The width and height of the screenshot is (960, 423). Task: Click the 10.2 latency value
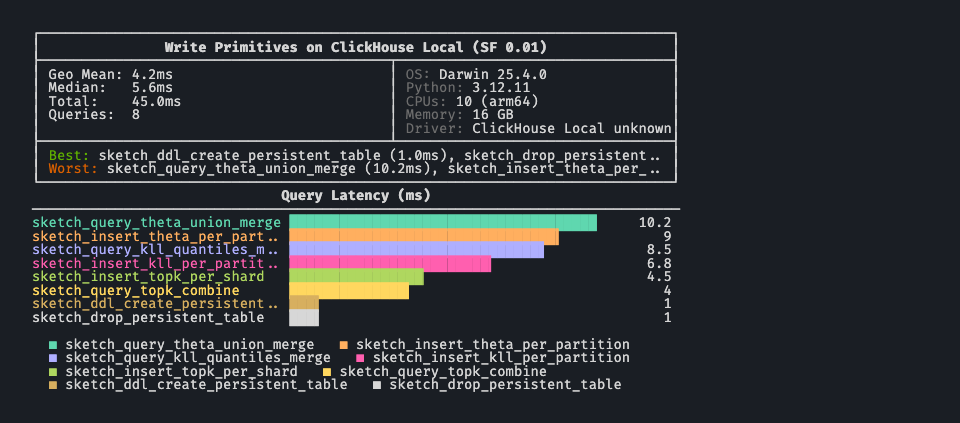pos(655,223)
